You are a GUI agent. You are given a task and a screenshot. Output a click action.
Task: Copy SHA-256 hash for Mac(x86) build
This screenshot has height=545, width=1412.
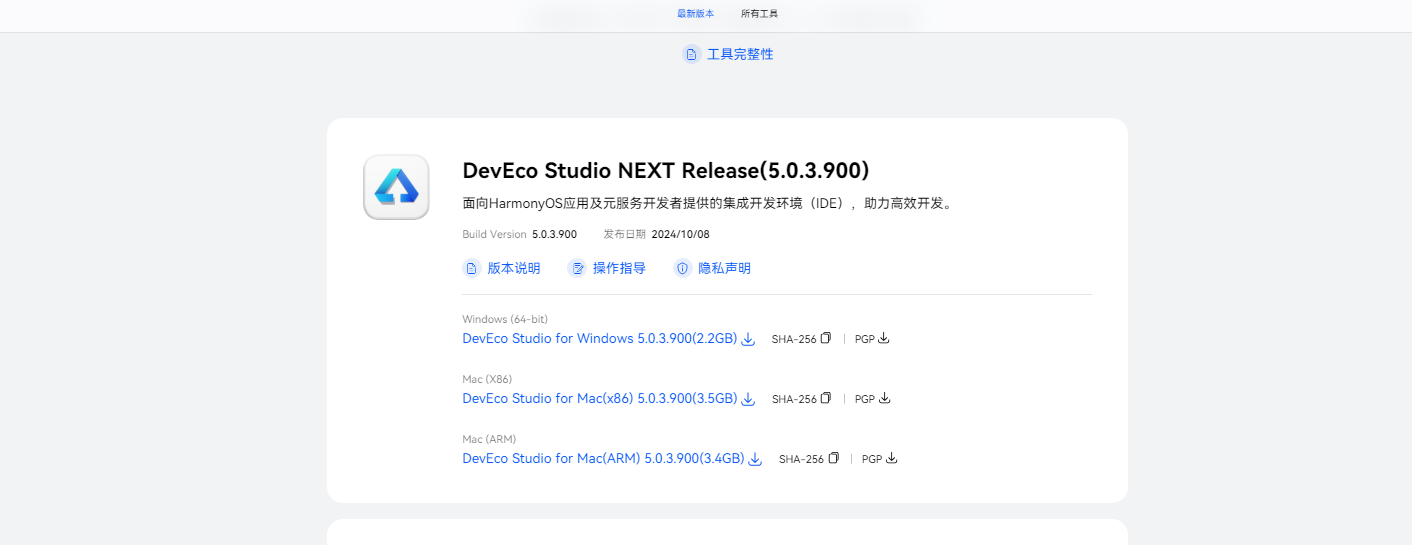[x=826, y=399]
